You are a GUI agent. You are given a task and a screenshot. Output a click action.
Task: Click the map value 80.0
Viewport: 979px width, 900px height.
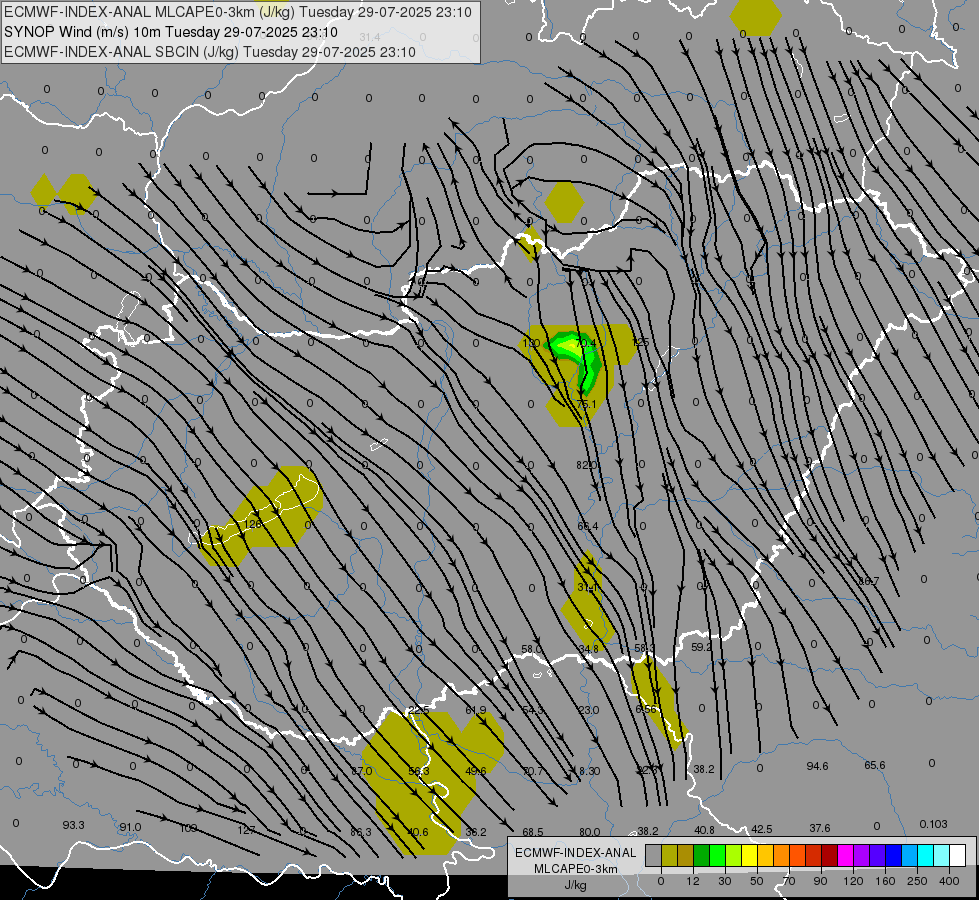589,832
